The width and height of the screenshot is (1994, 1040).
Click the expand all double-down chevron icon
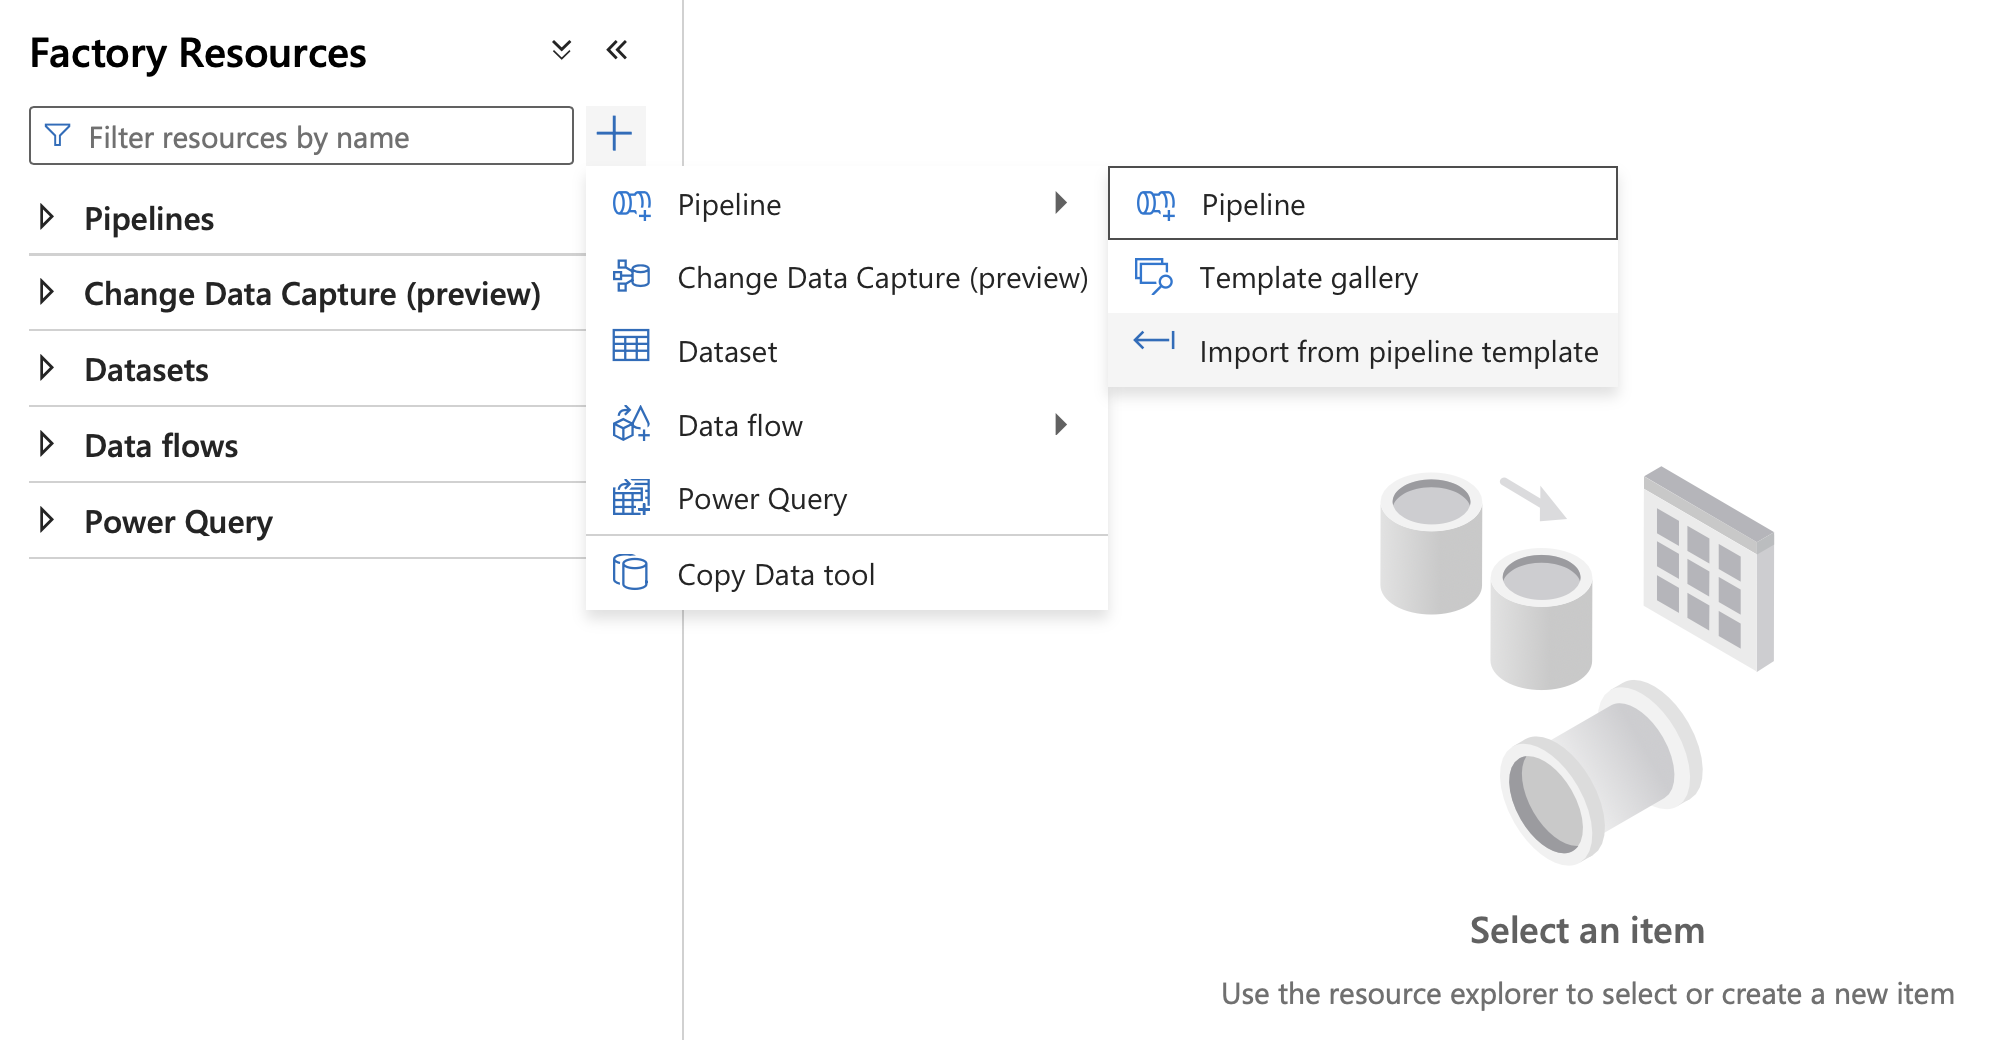(x=562, y=50)
